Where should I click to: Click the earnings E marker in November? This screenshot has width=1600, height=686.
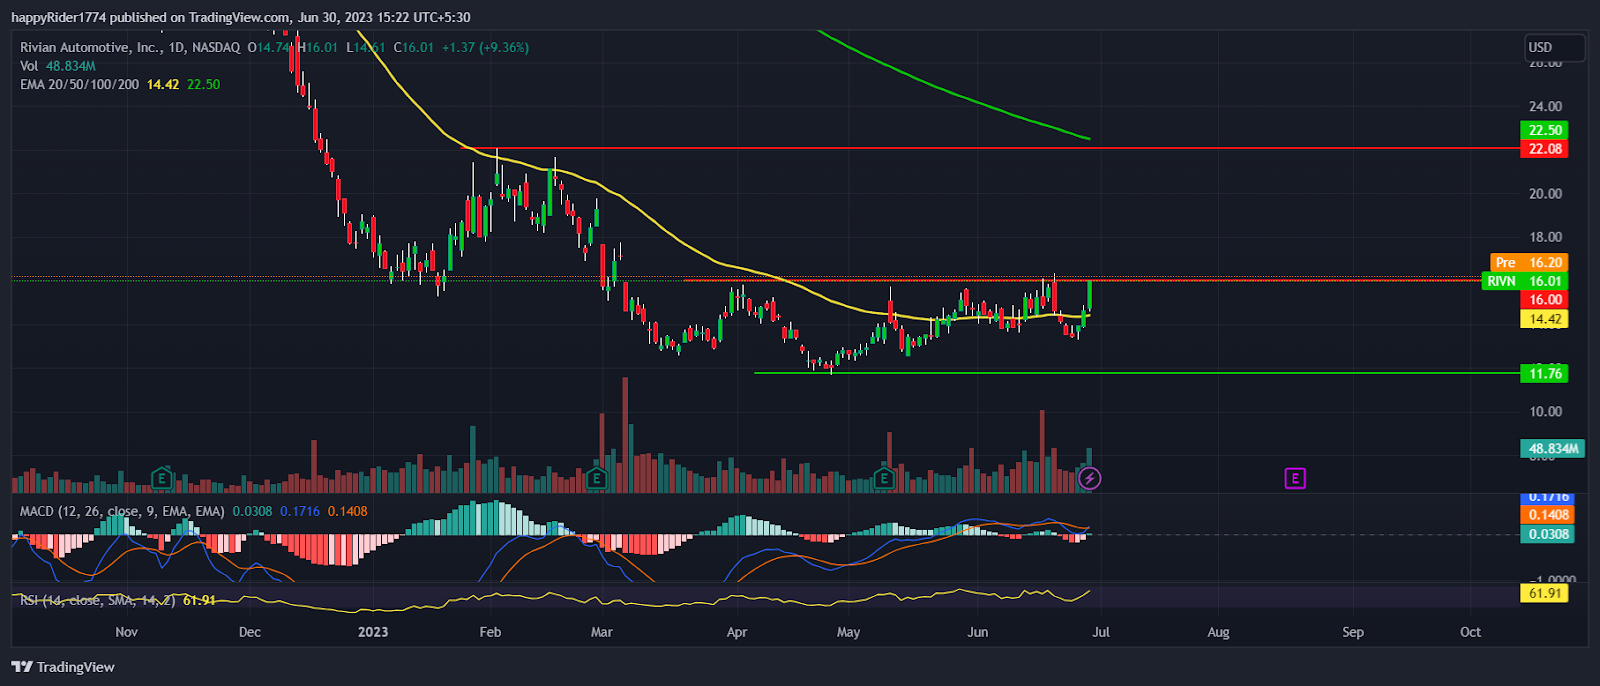pyautogui.click(x=161, y=478)
